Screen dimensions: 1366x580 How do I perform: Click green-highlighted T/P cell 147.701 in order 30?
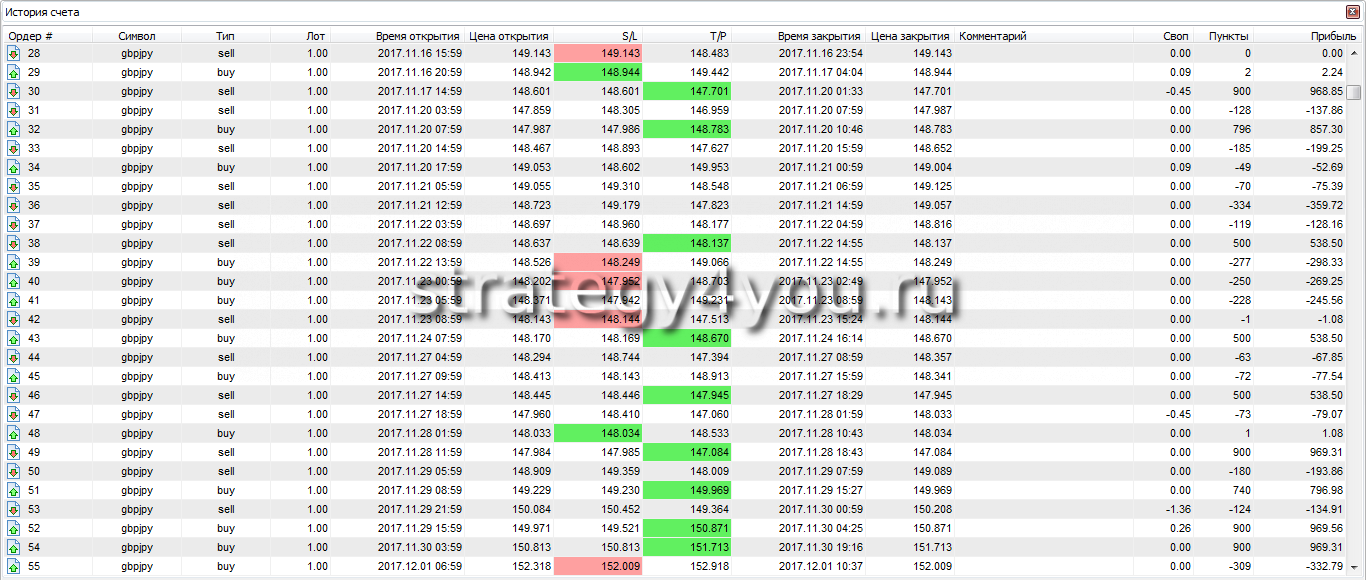686,91
